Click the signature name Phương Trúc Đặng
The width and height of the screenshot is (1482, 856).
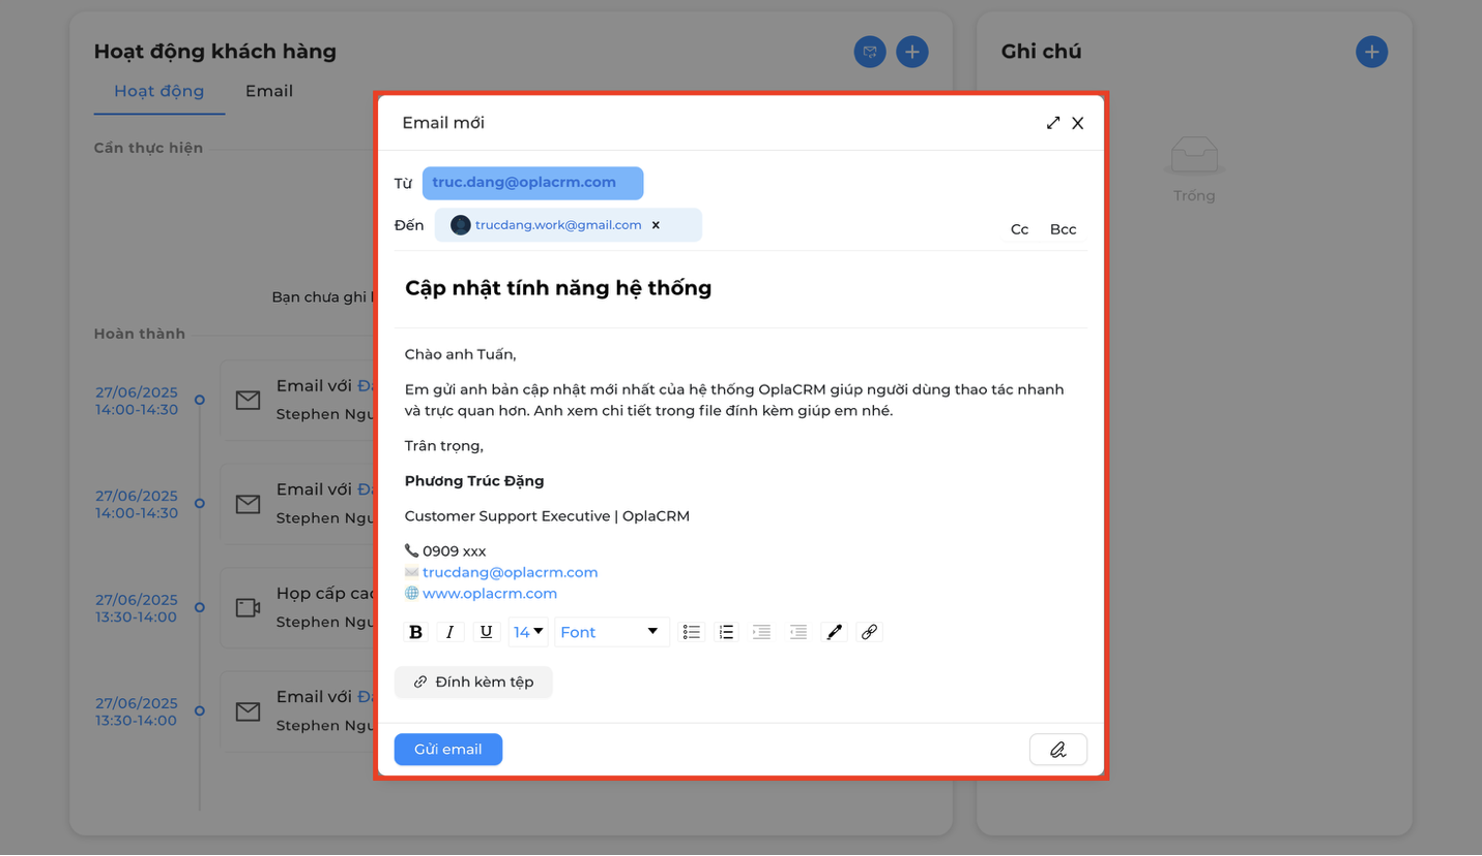point(474,481)
